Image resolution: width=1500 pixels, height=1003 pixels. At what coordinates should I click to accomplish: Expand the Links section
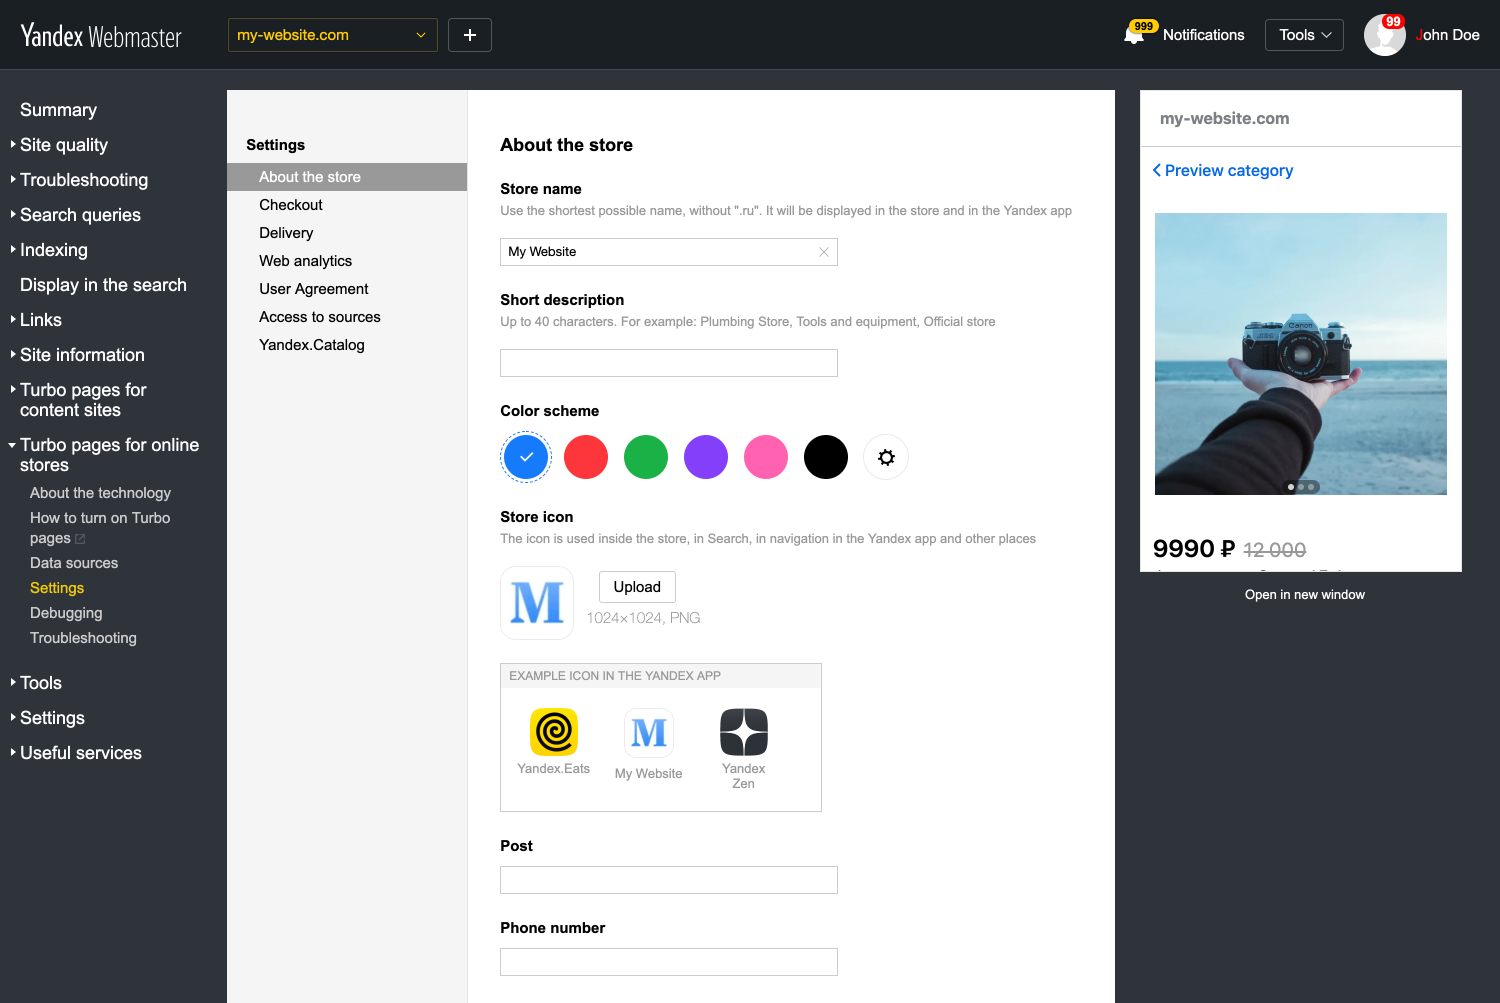click(x=41, y=320)
